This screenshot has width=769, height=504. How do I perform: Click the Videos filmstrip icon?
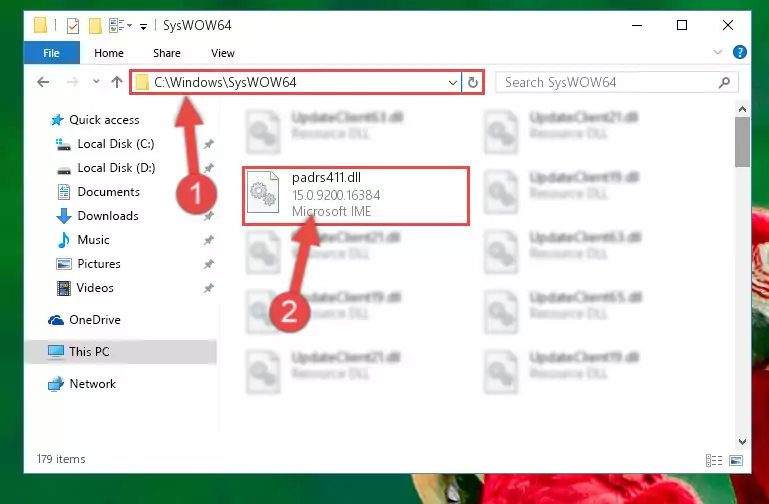(63, 288)
